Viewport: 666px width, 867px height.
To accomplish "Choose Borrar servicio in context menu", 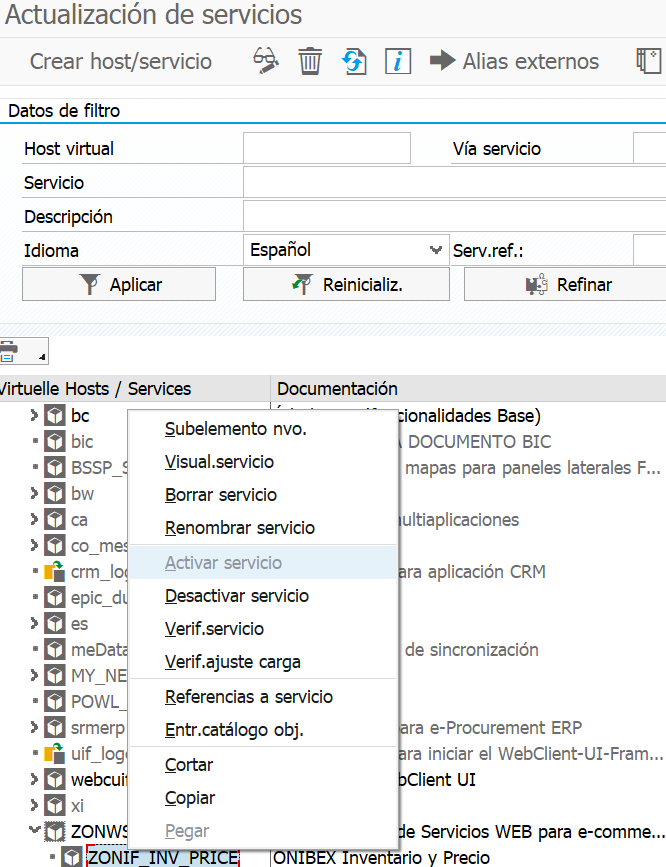I will click(220, 495).
